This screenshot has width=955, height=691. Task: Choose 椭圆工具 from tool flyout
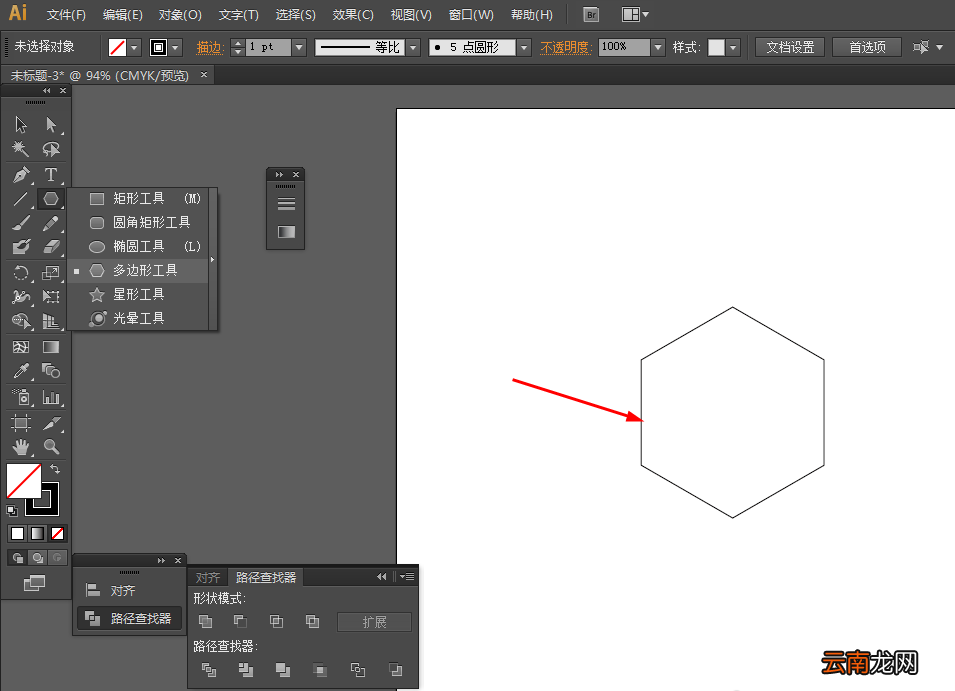(x=139, y=247)
